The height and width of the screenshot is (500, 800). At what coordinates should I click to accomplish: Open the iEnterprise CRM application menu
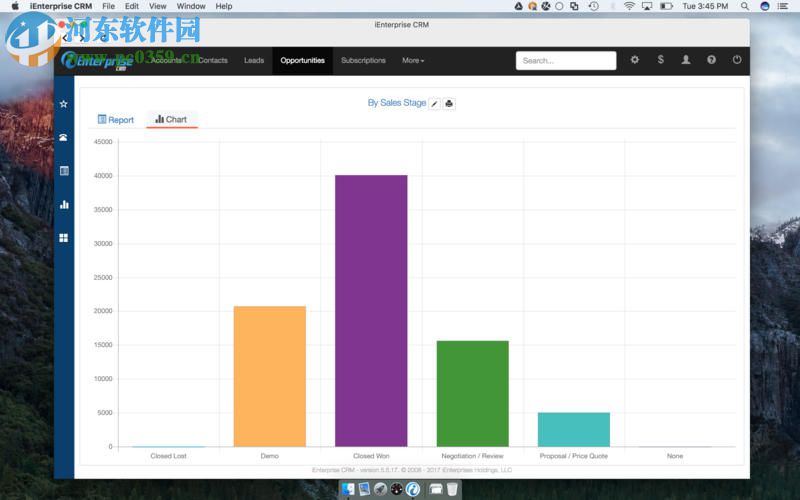[61, 6]
